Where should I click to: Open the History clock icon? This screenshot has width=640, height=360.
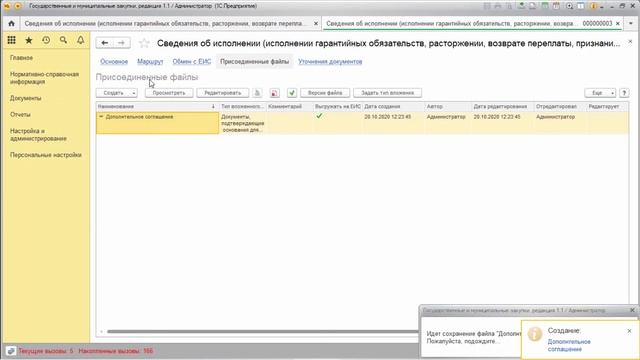[46, 40]
